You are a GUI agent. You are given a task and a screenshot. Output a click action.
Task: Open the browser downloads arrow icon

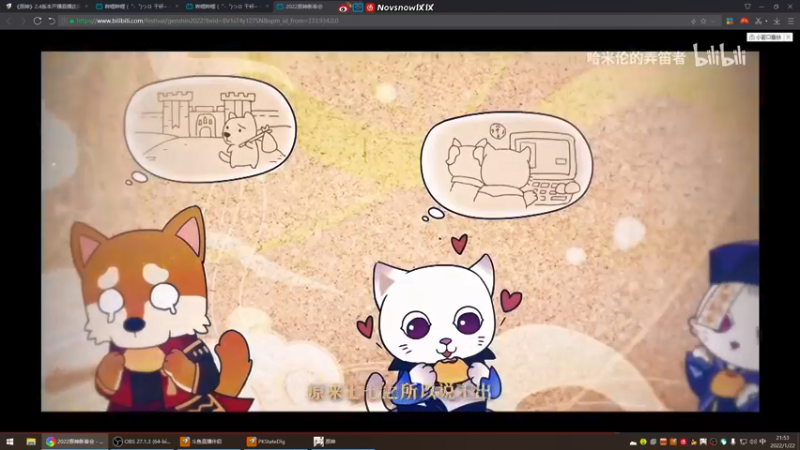pos(777,21)
